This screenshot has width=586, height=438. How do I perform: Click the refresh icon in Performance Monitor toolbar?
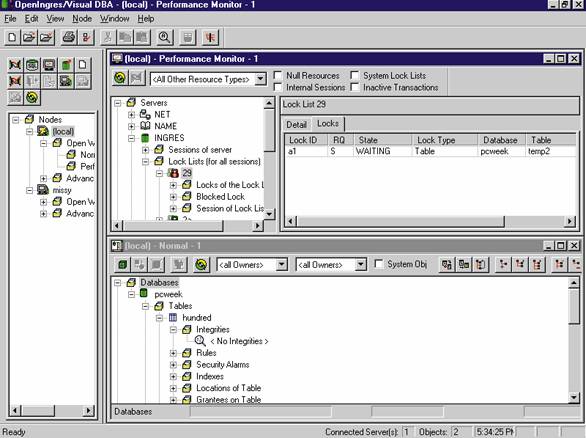pyautogui.click(x=120, y=78)
